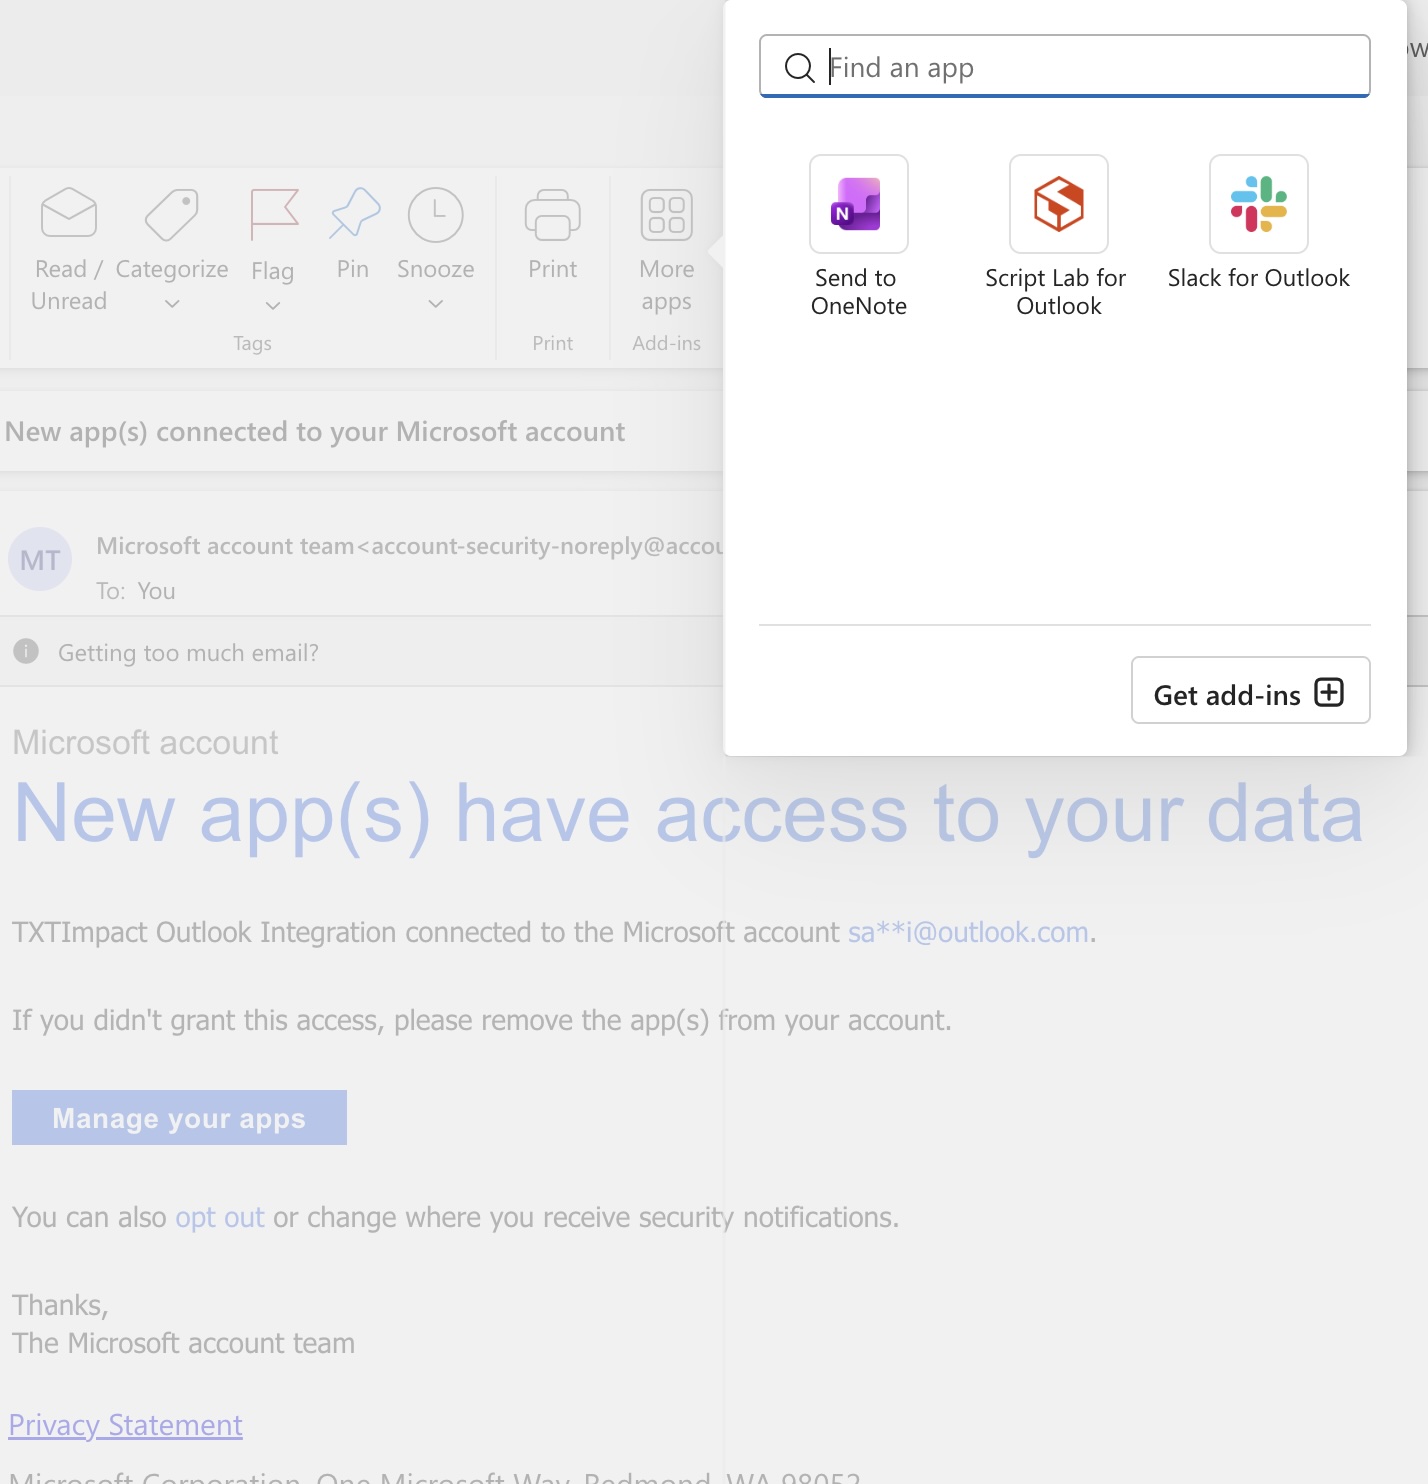The width and height of the screenshot is (1428, 1484).
Task: Open the Privacy Statement link
Action: pyautogui.click(x=125, y=1424)
